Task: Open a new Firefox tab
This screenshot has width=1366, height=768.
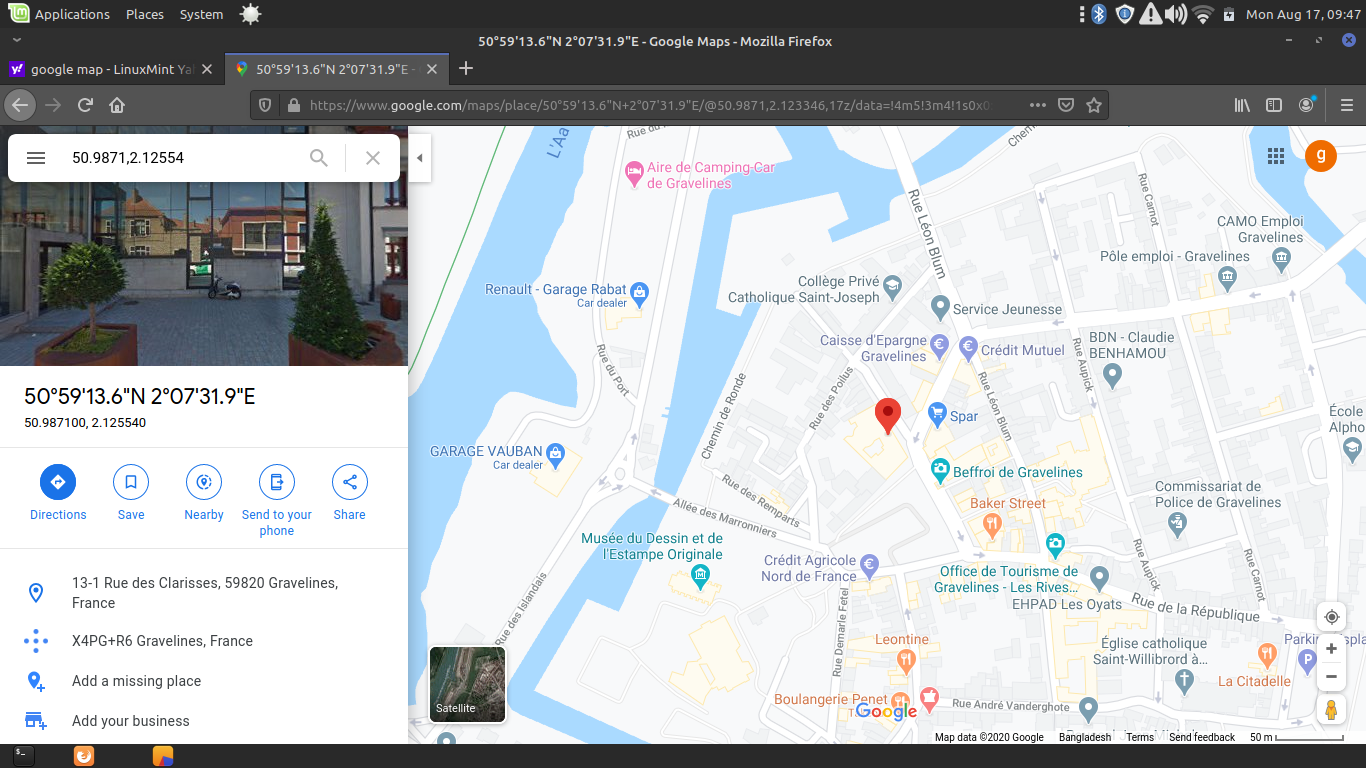Action: click(465, 69)
